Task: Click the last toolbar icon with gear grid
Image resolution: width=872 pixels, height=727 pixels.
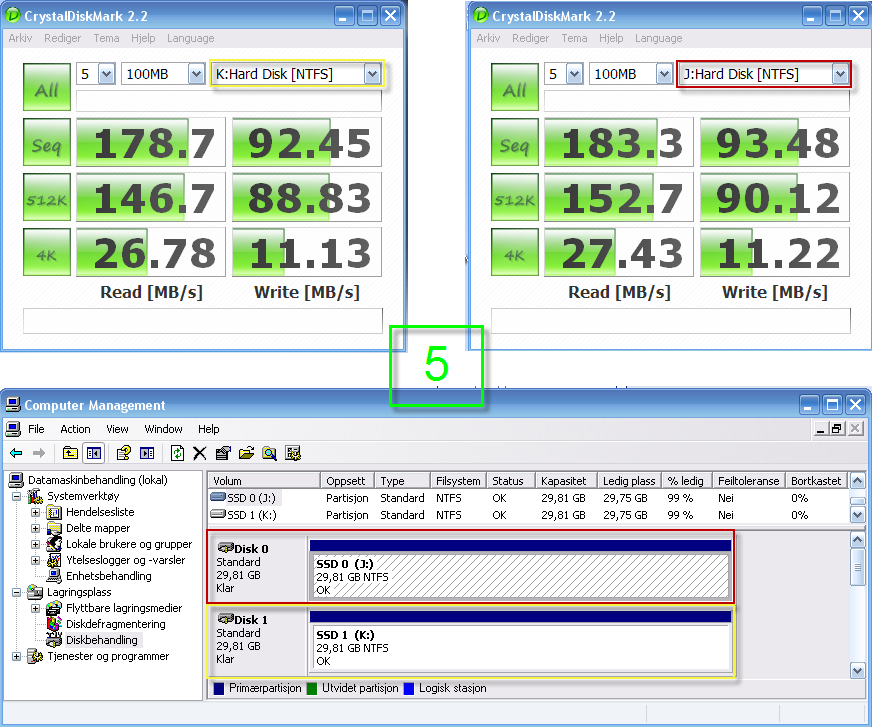Action: (293, 453)
